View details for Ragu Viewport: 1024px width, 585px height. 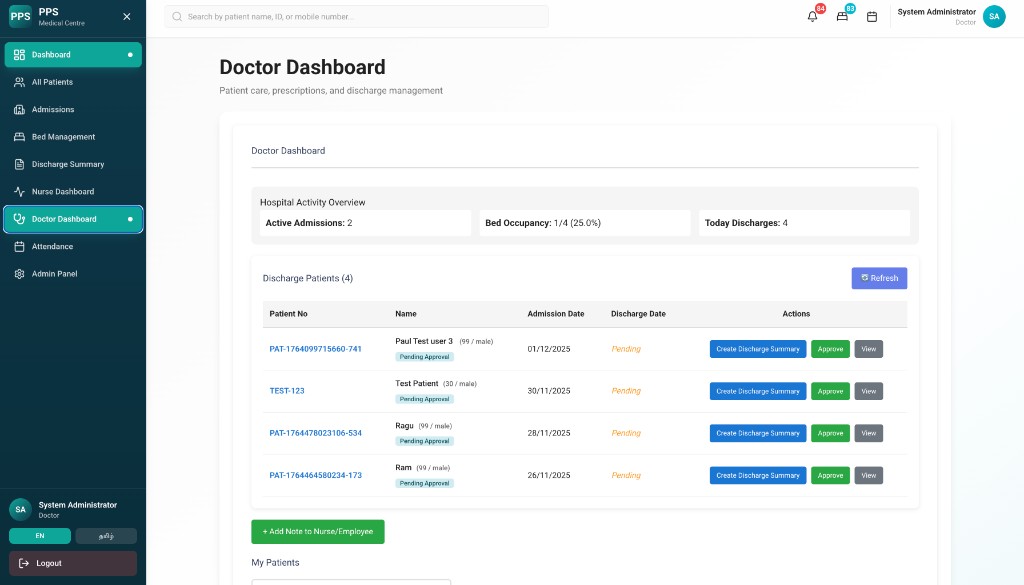click(x=869, y=434)
